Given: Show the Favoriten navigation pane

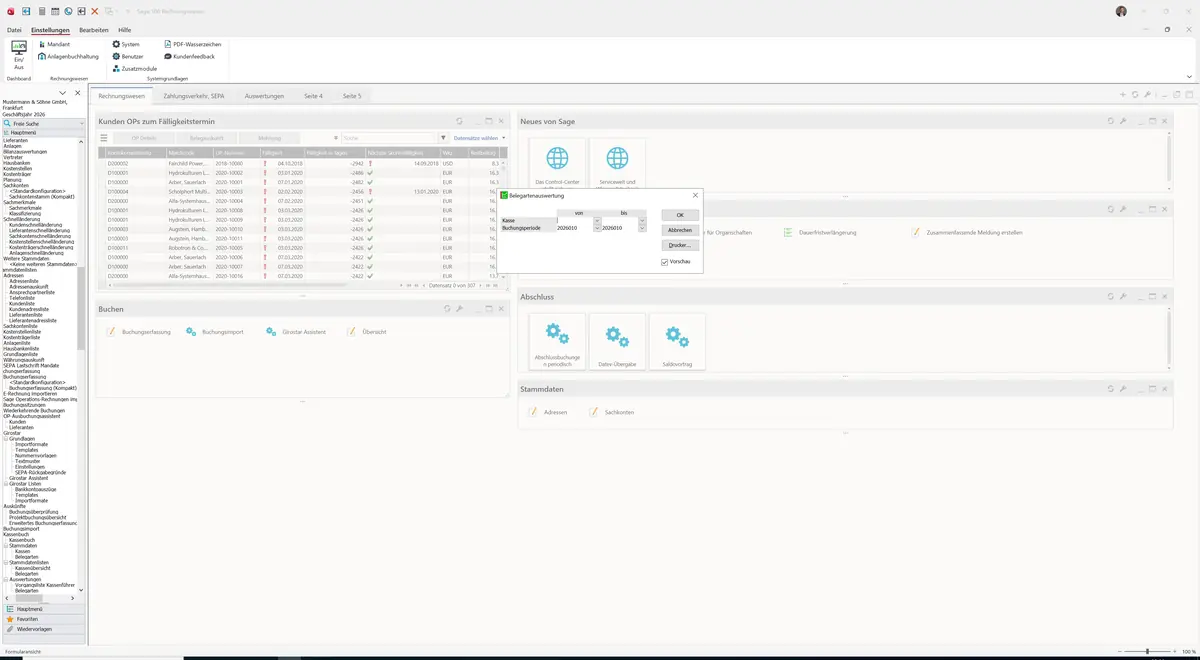Looking at the screenshot, I should click(x=41, y=619).
